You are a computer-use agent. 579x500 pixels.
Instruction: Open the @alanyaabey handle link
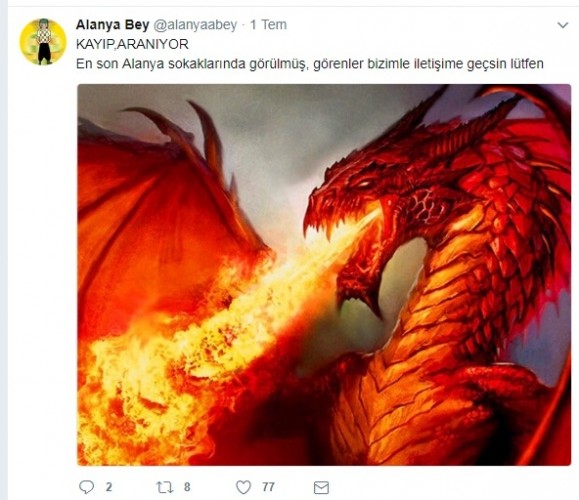click(x=195, y=25)
